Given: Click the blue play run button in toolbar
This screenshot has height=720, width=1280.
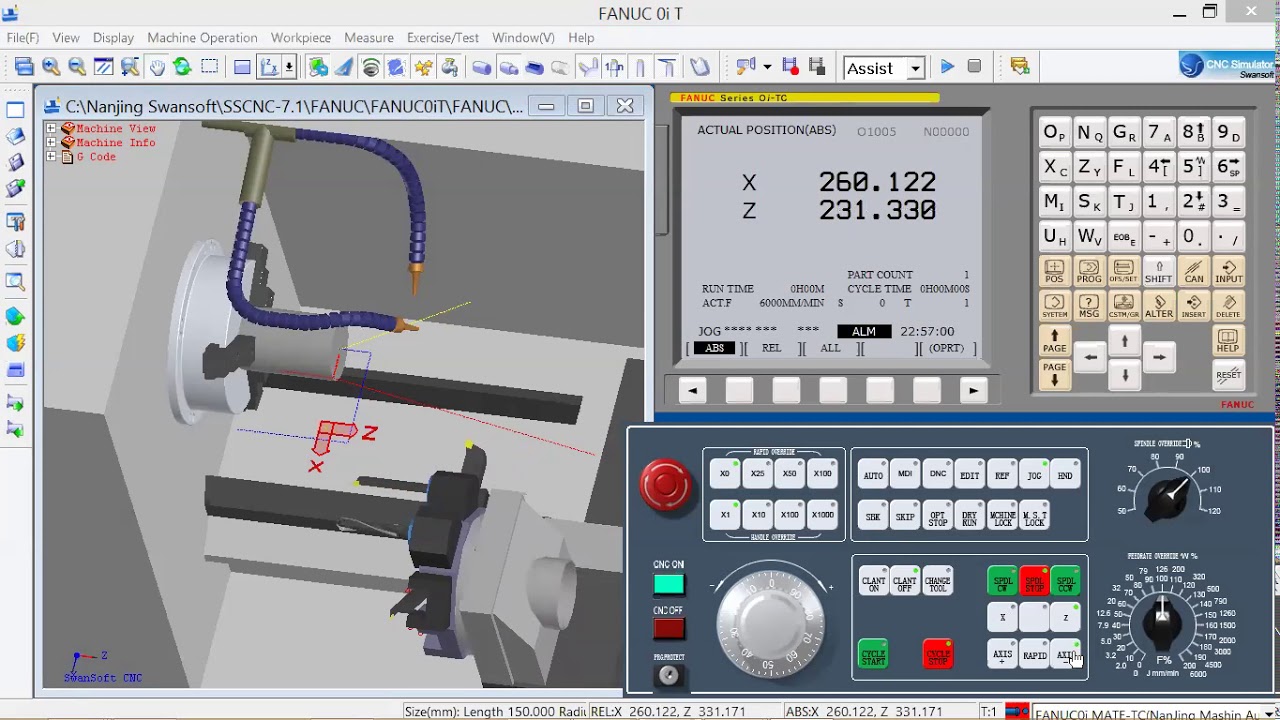Looking at the screenshot, I should click(947, 67).
